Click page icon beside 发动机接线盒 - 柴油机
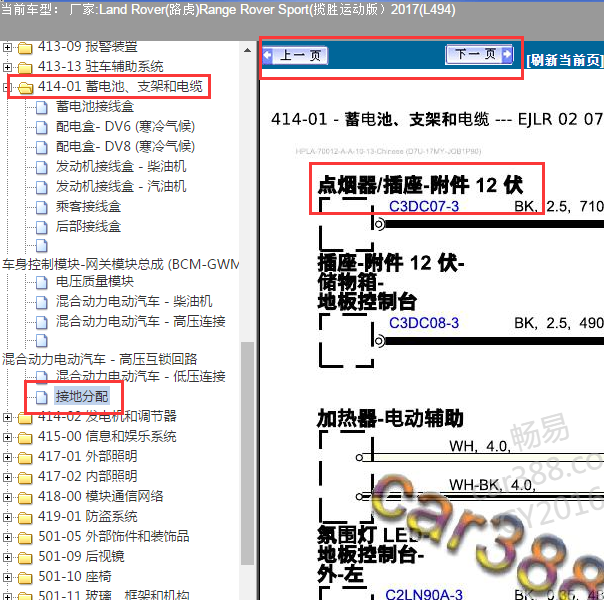This screenshot has height=600, width=604. [x=42, y=168]
